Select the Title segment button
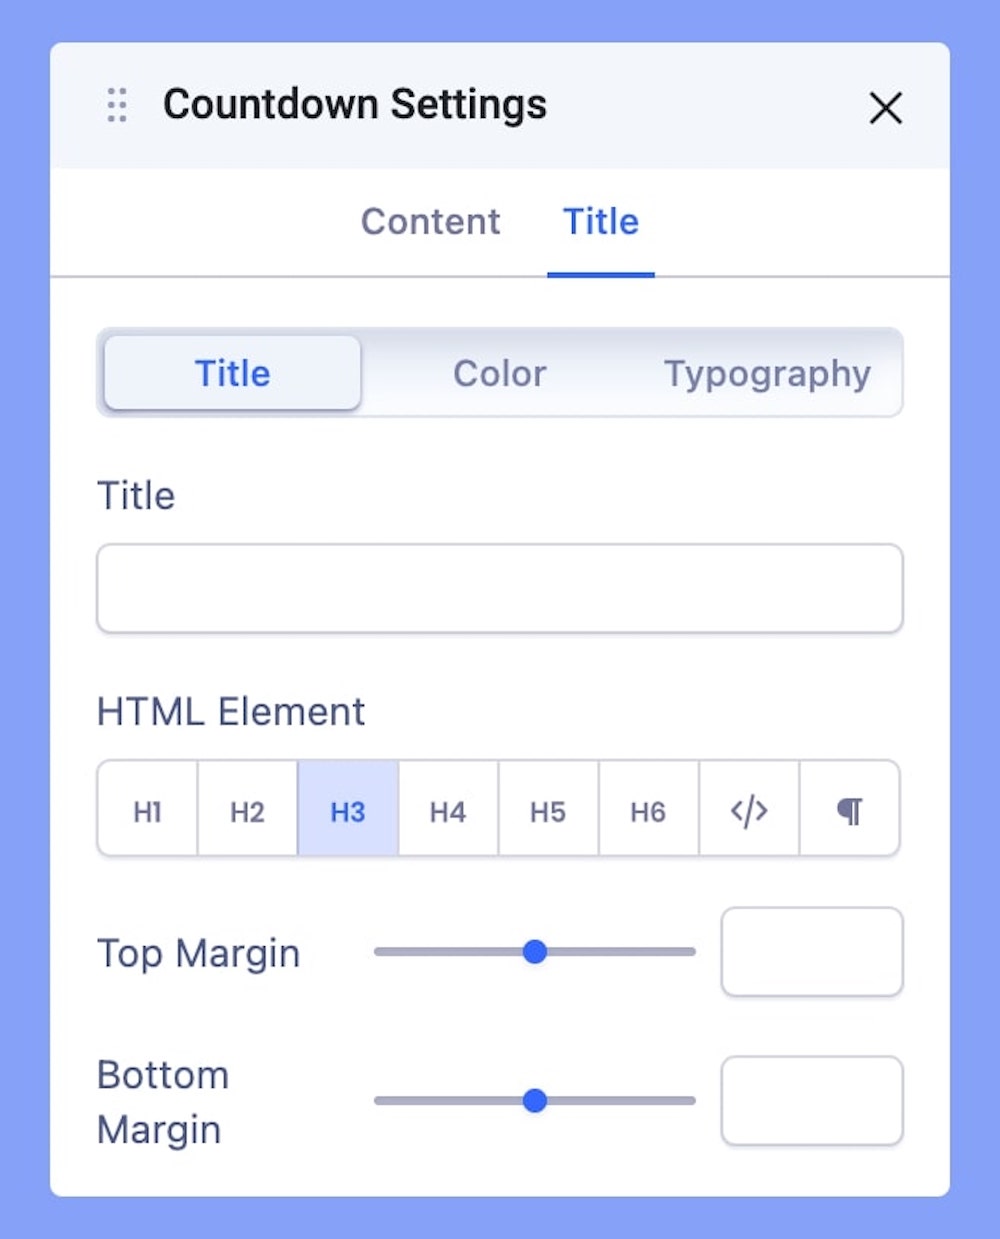The height and width of the screenshot is (1239, 1000). [x=232, y=373]
